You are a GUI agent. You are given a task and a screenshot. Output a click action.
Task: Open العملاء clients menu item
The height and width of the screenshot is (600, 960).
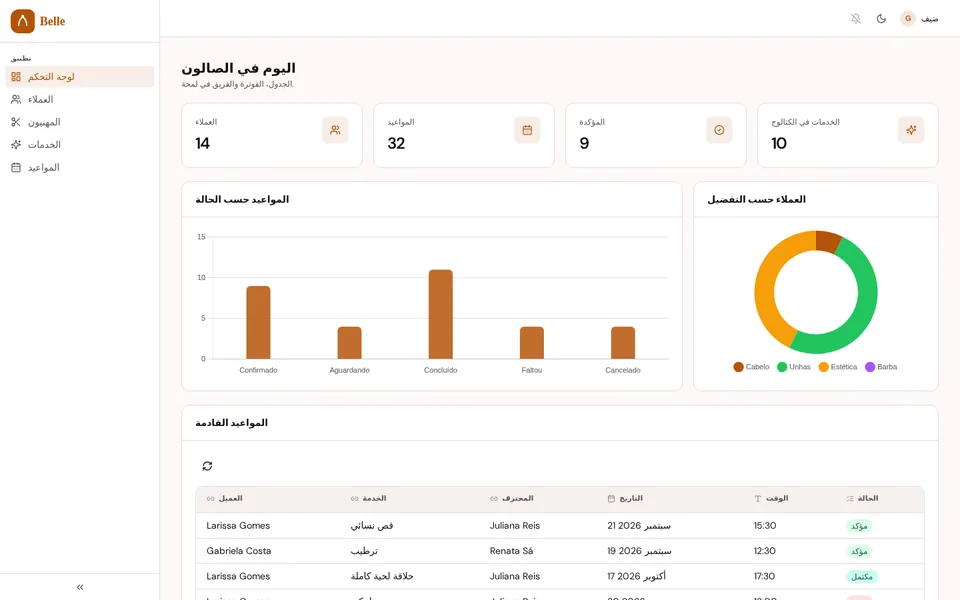[x=80, y=99]
